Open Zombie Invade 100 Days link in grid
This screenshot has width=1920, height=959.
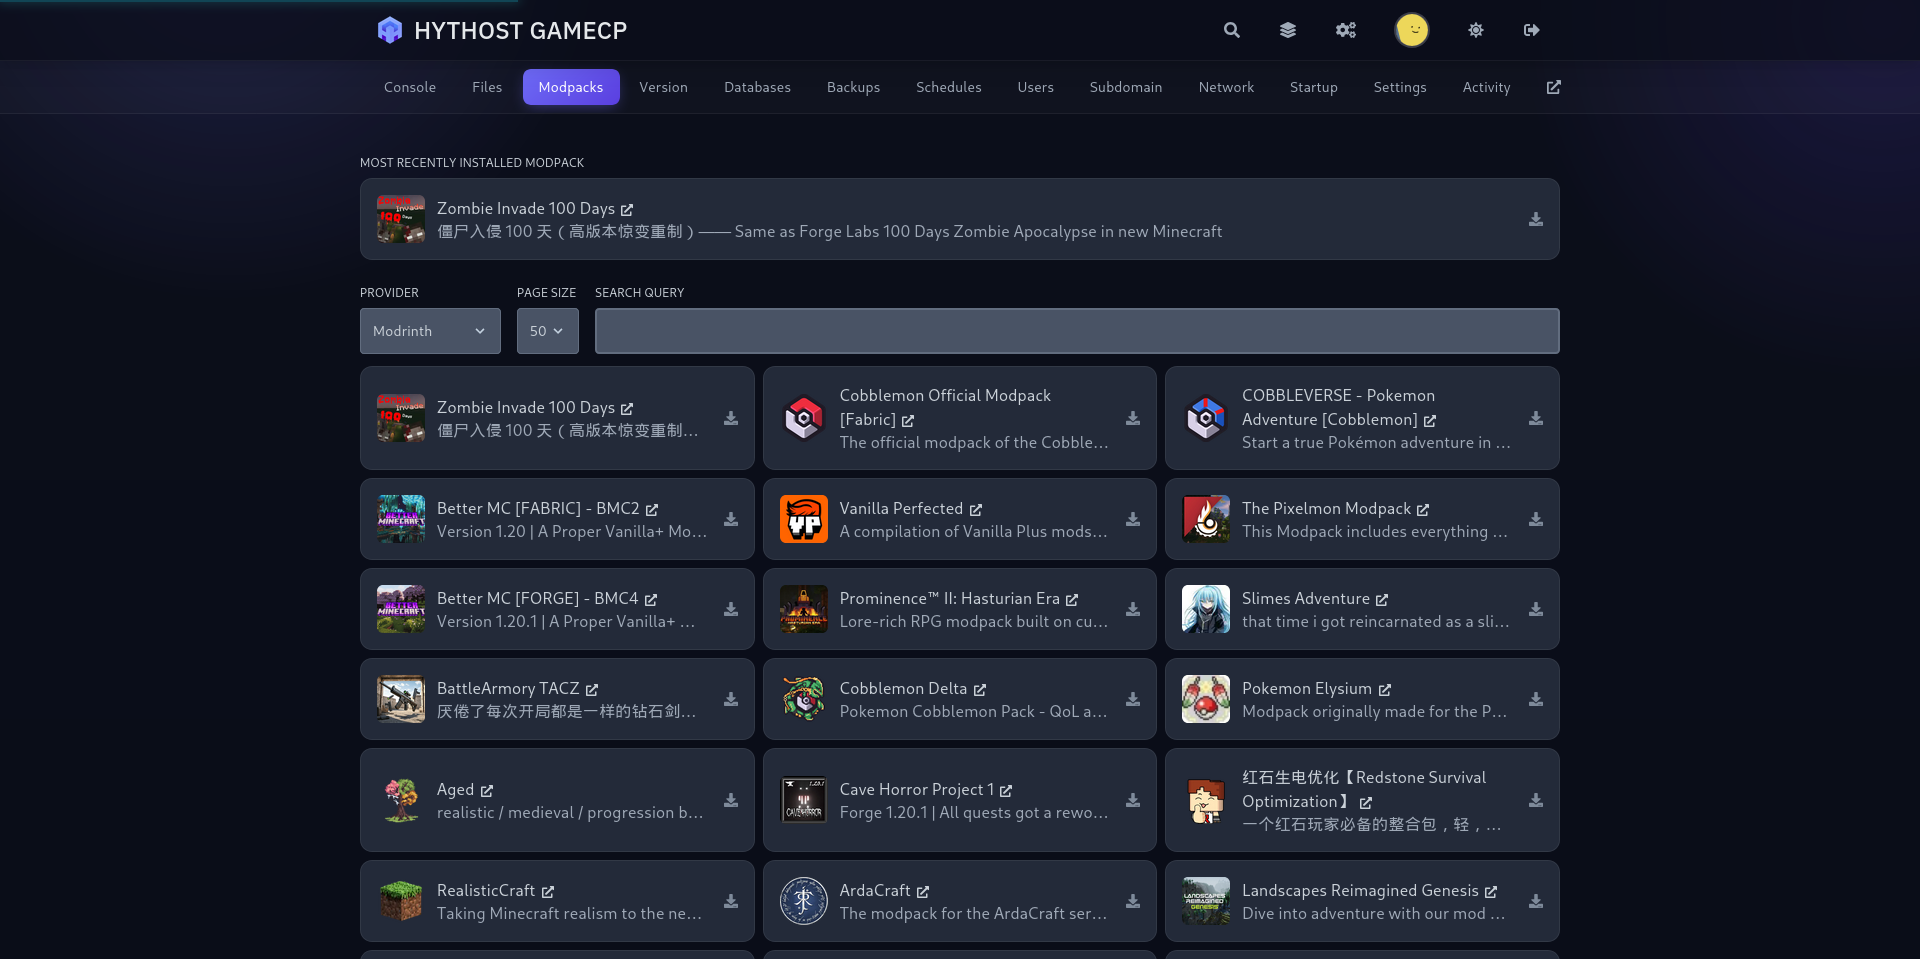click(x=534, y=408)
